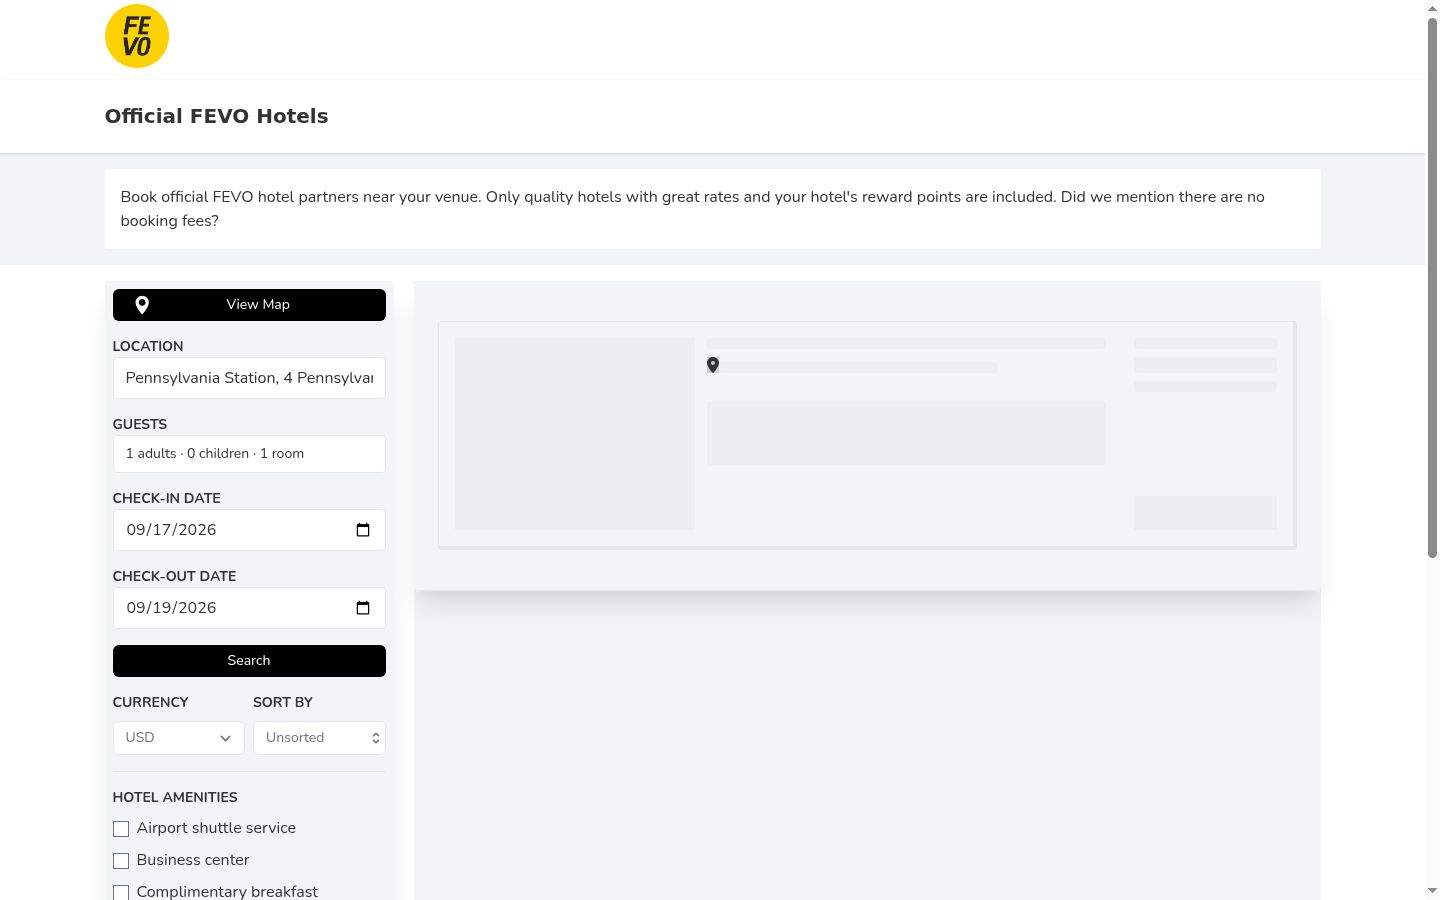1440x900 pixels.
Task: Click the scrollbar up arrow
Action: (x=1432, y=8)
